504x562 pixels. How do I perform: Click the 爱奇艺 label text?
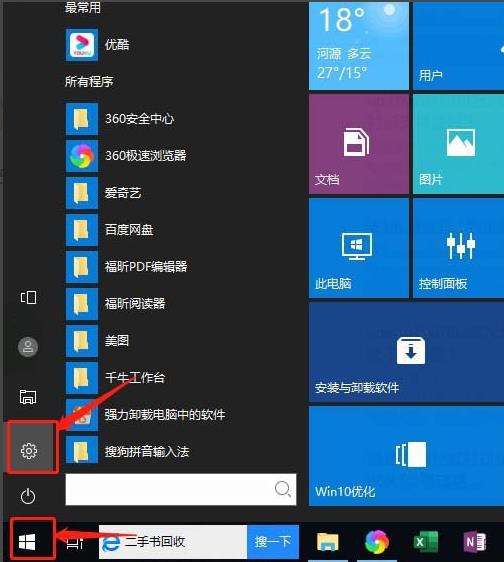point(123,192)
